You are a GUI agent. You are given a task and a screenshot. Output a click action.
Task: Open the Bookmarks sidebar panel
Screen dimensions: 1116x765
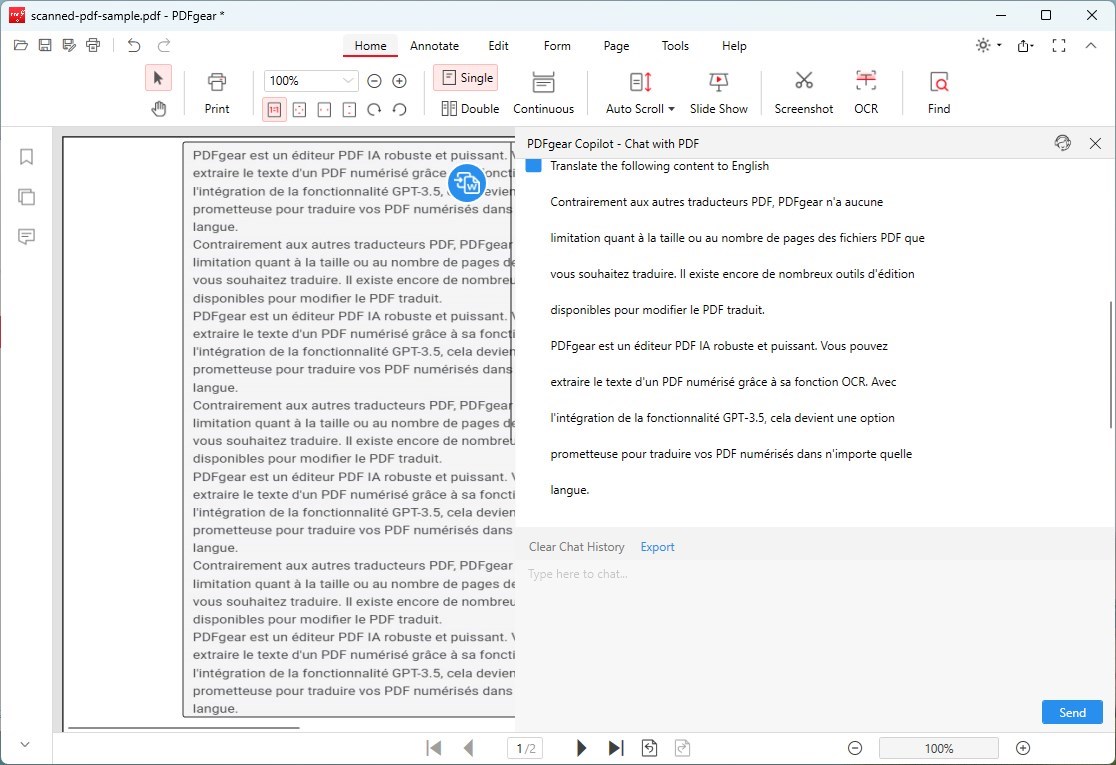click(x=26, y=157)
